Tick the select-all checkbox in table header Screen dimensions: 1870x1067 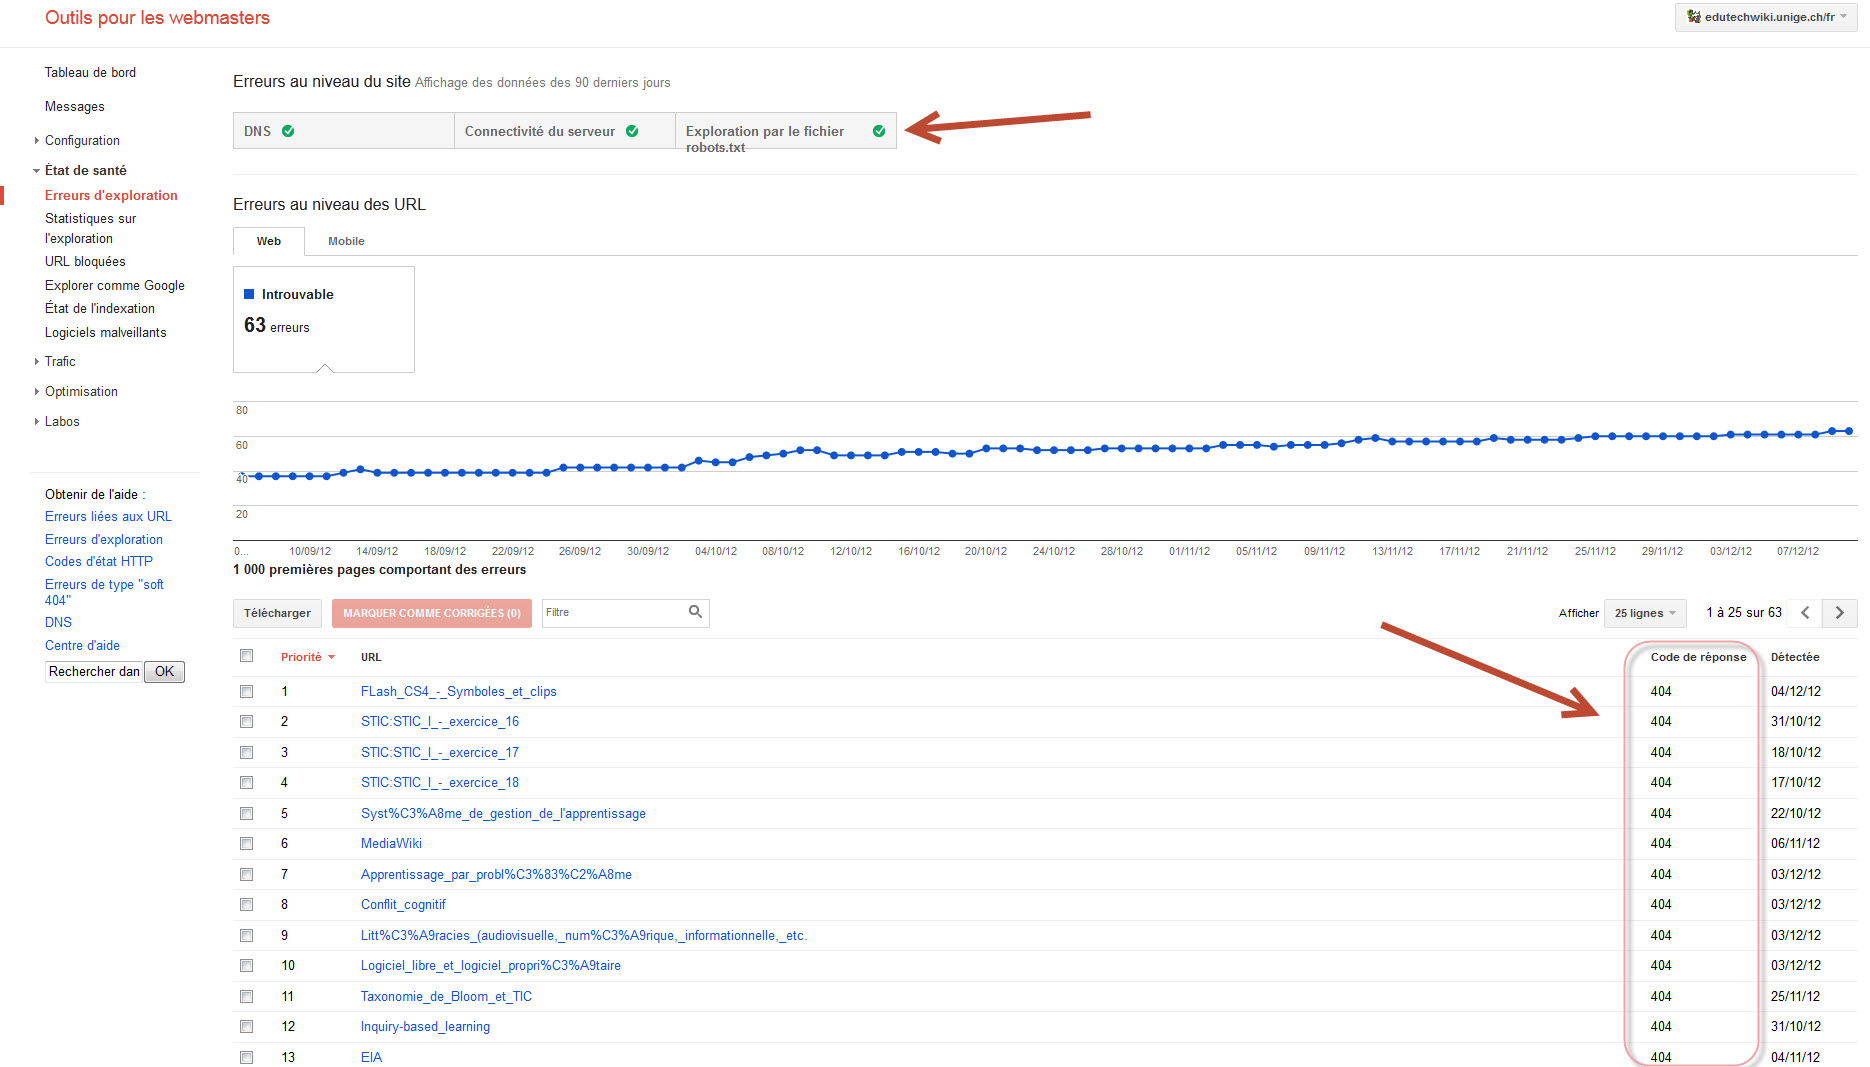(x=247, y=656)
